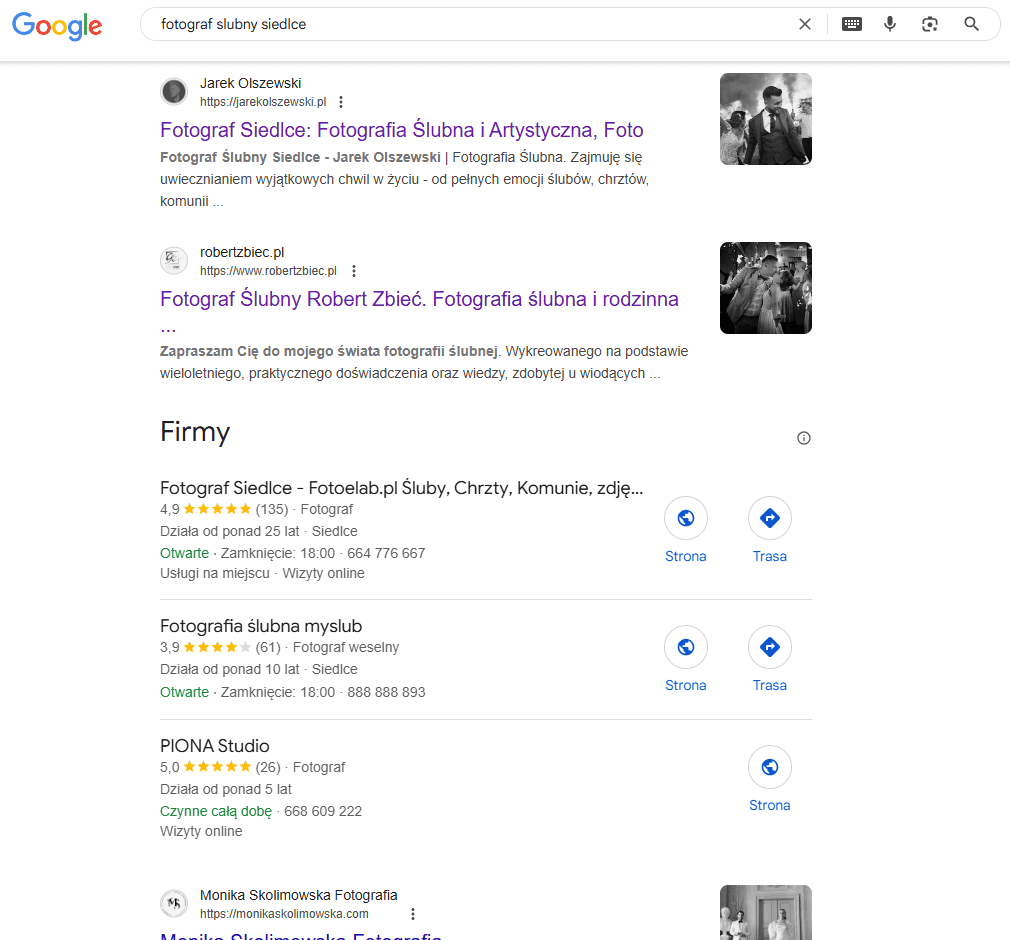Open the Robert Zbieć result thumbnail
Viewport: 1010px width, 940px height.
765,288
